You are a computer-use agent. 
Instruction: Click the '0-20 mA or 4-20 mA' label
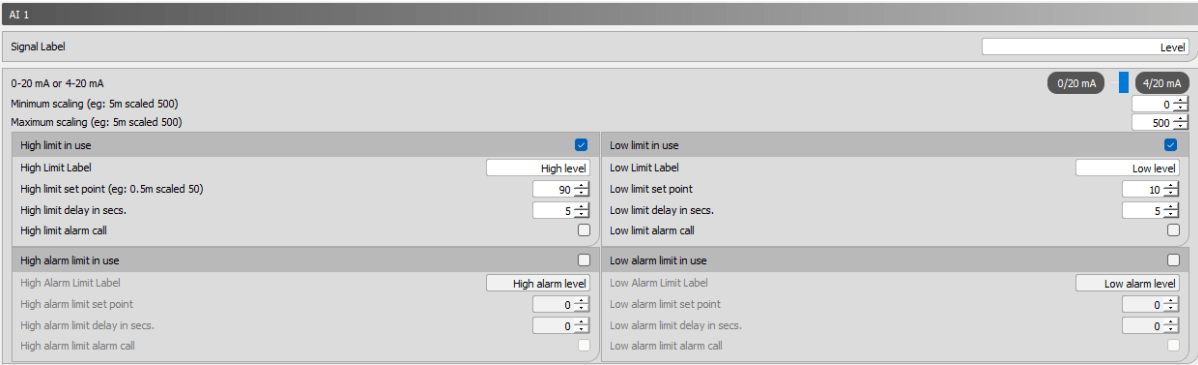click(x=57, y=83)
